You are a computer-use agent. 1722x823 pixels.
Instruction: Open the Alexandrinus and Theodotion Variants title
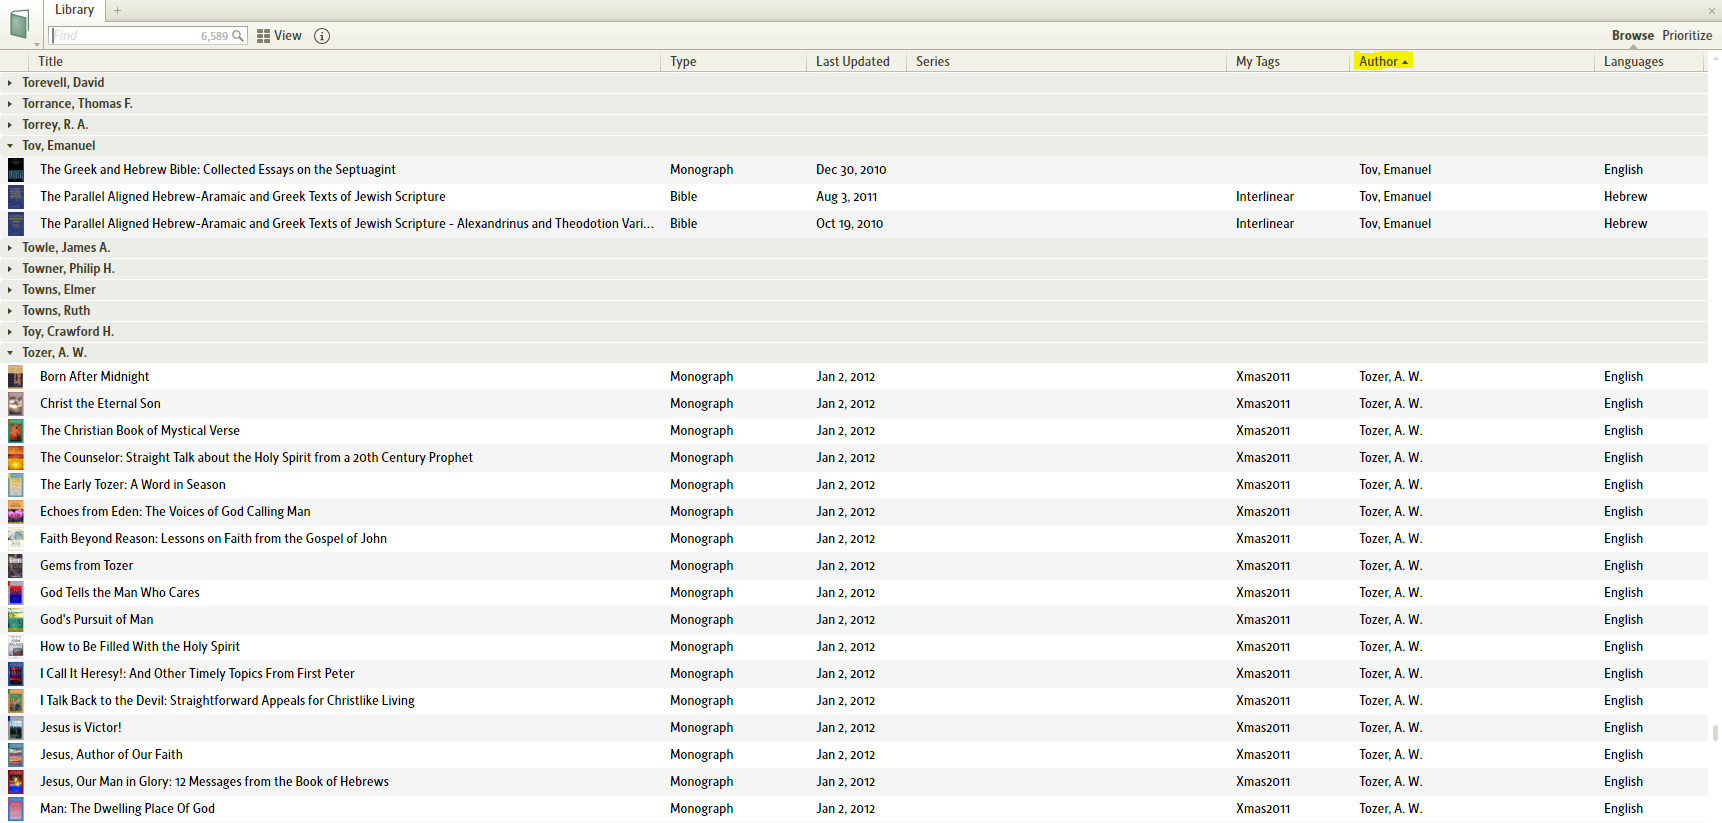click(347, 224)
